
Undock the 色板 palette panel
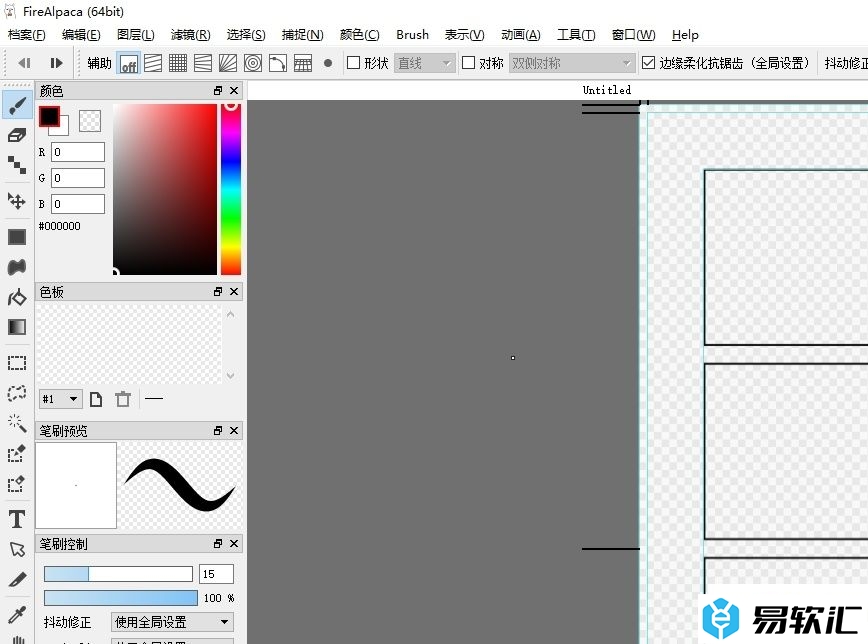tap(218, 291)
